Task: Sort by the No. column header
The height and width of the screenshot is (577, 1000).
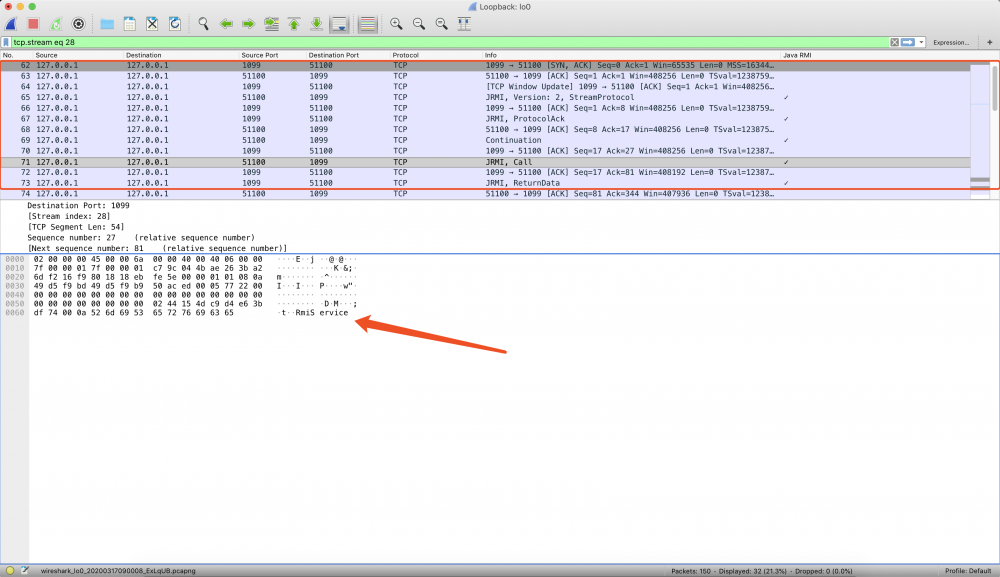Action: pyautogui.click(x=16, y=55)
